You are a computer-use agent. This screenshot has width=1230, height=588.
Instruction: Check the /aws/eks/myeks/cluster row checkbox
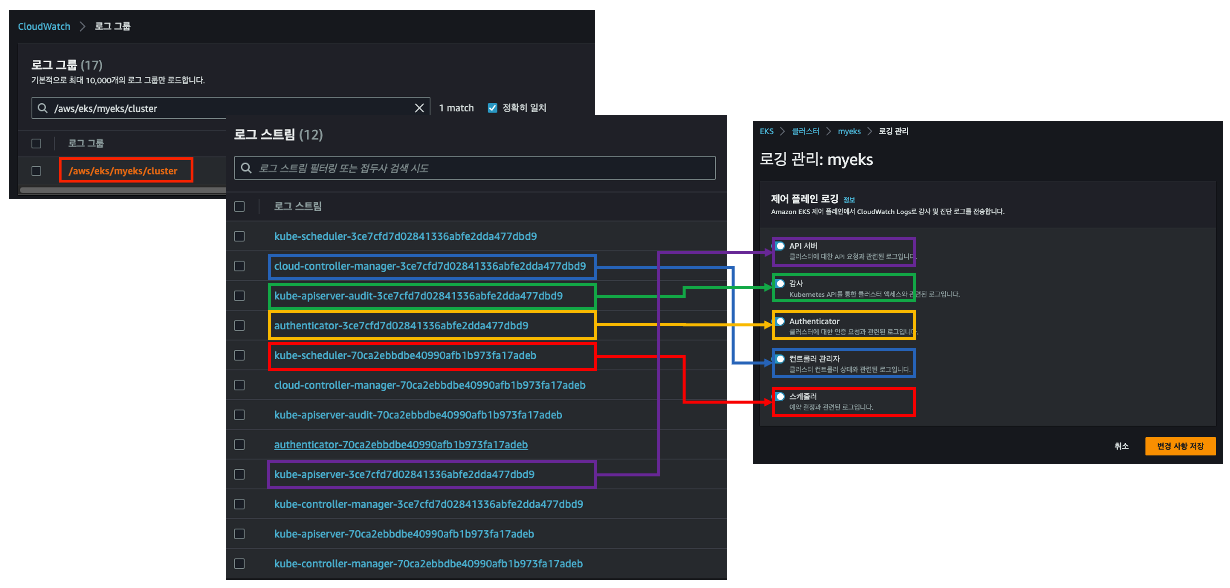[36, 171]
